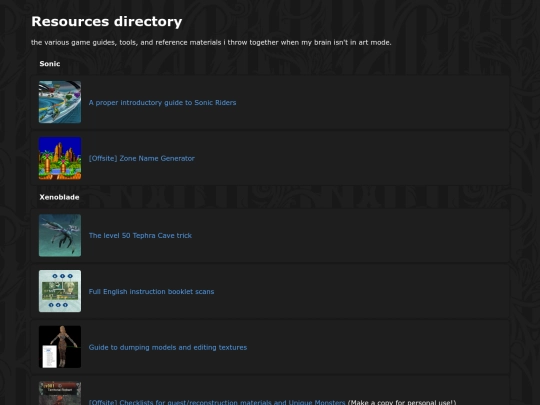Click the Tephra Cave monster thumbnail
Image resolution: width=540 pixels, height=405 pixels.
click(60, 236)
